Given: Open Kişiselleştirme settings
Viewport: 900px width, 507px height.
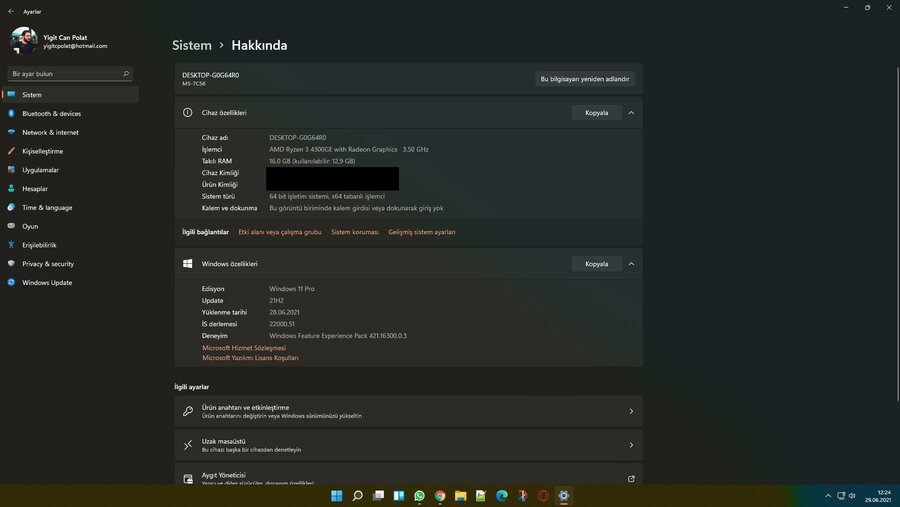Looking at the screenshot, I should pos(70,151).
